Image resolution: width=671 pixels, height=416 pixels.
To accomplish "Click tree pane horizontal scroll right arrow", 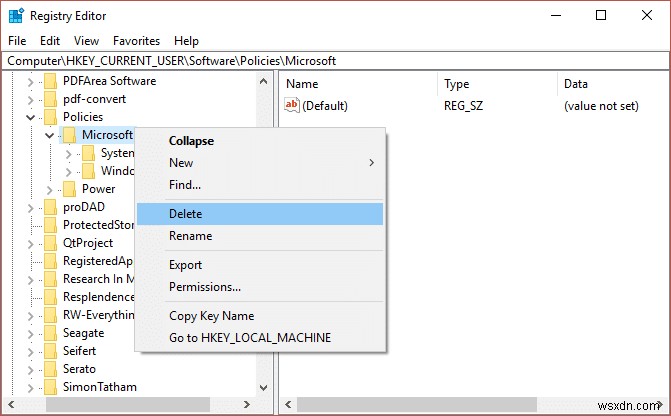I will coord(246,404).
